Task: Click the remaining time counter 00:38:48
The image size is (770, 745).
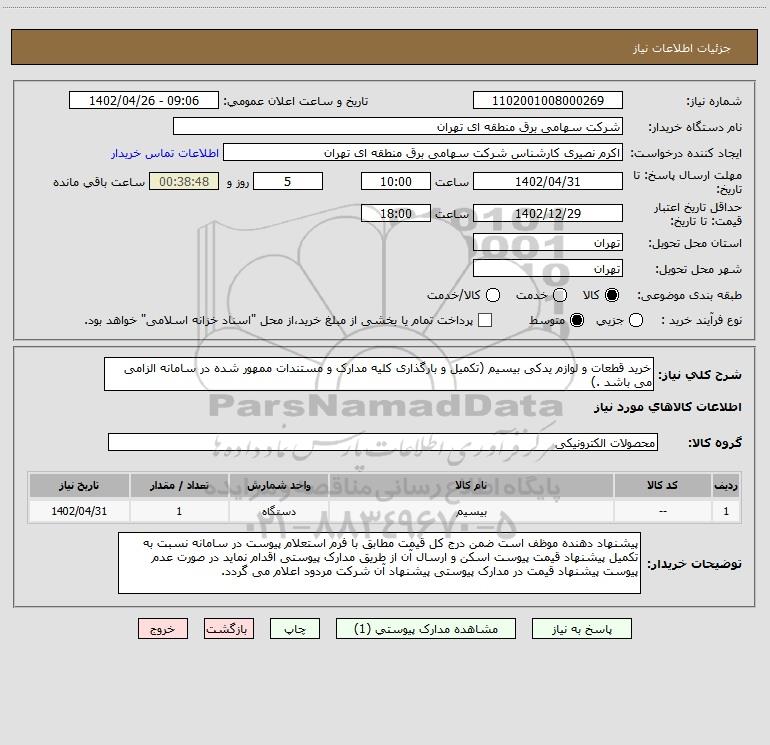Action: point(184,181)
